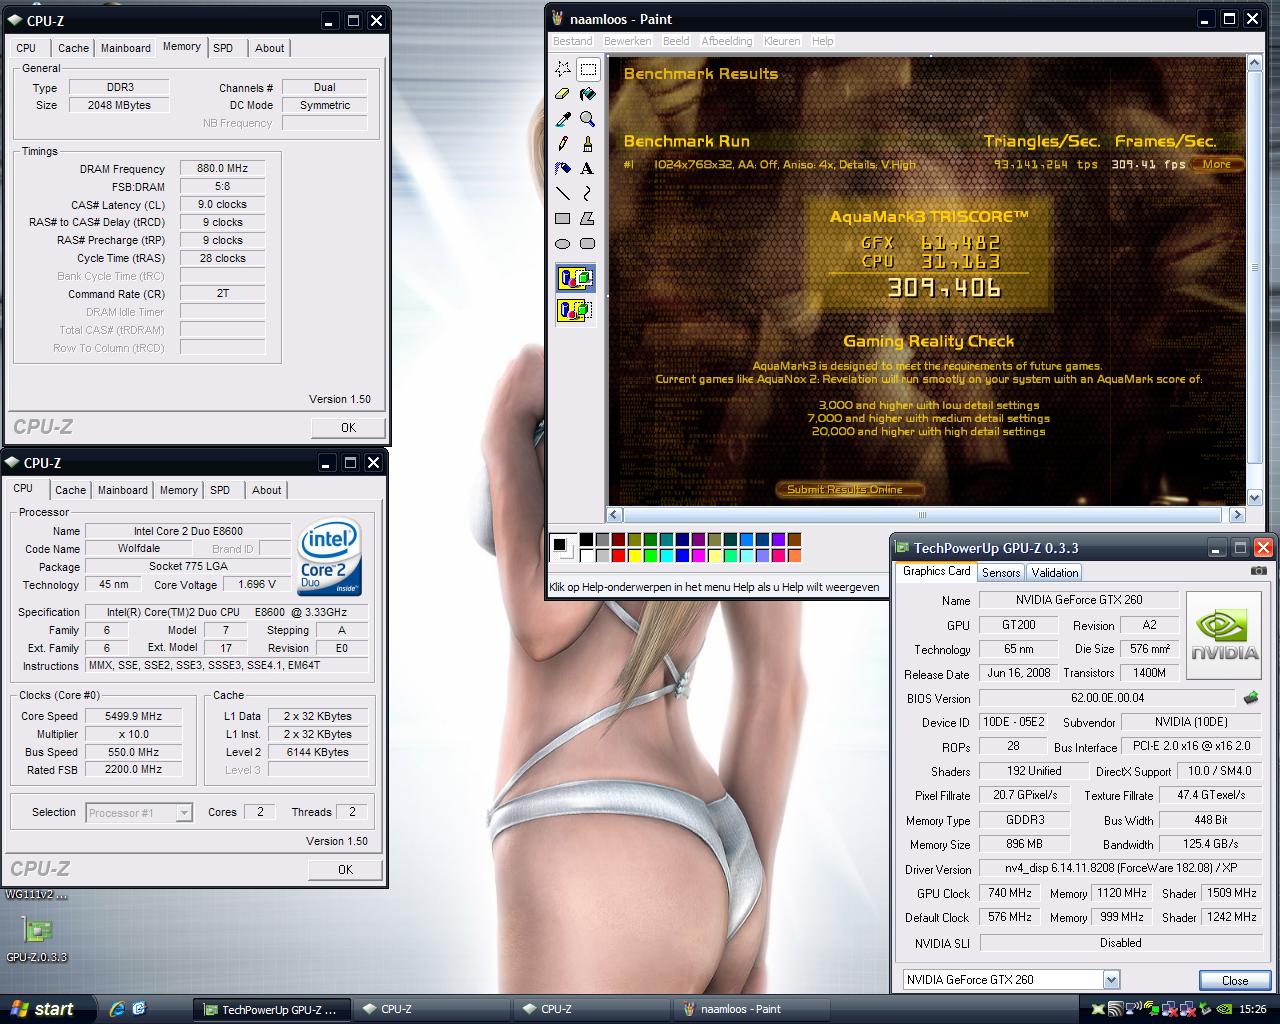Screen dimensions: 1280x1024
Task: Pick the yellow color swatch in Paint palette
Action: [635, 556]
